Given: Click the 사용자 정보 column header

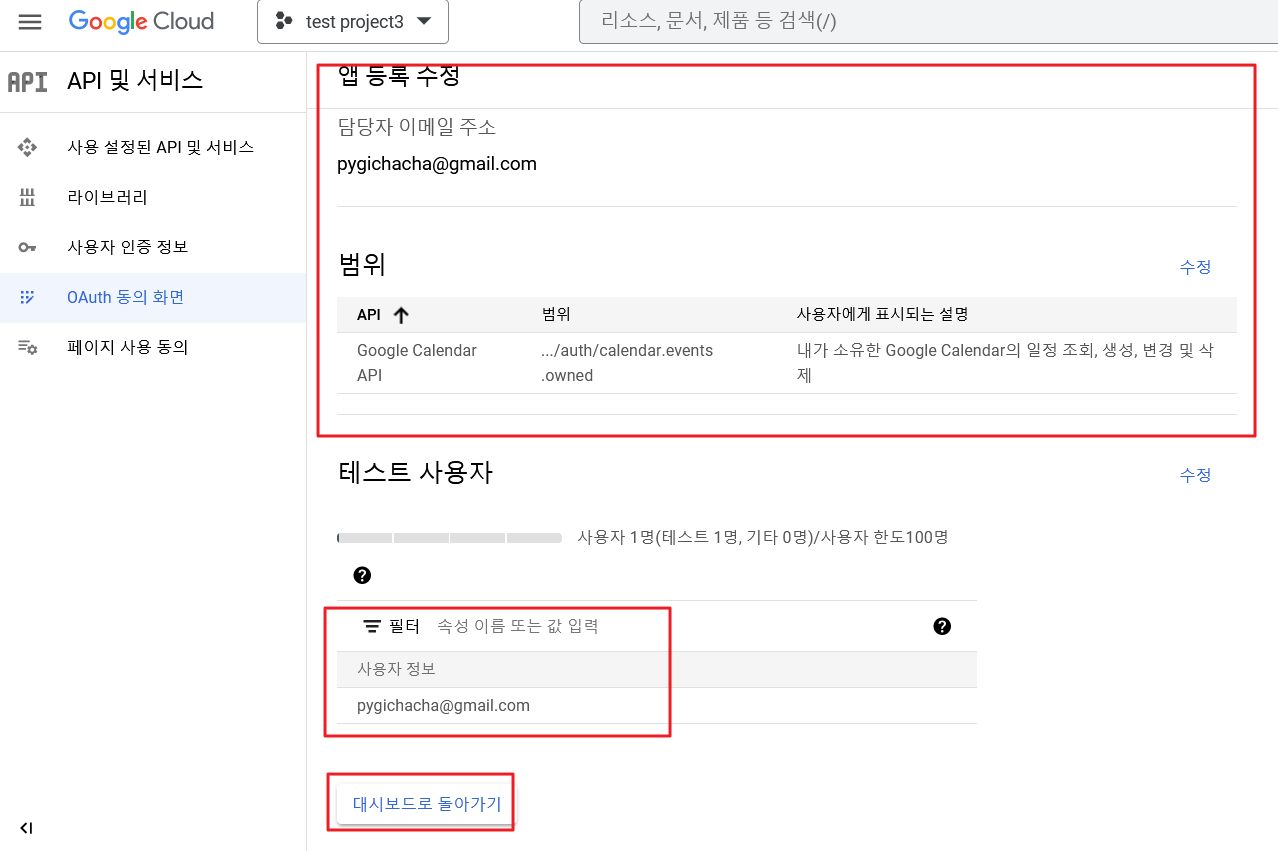Looking at the screenshot, I should (x=396, y=669).
